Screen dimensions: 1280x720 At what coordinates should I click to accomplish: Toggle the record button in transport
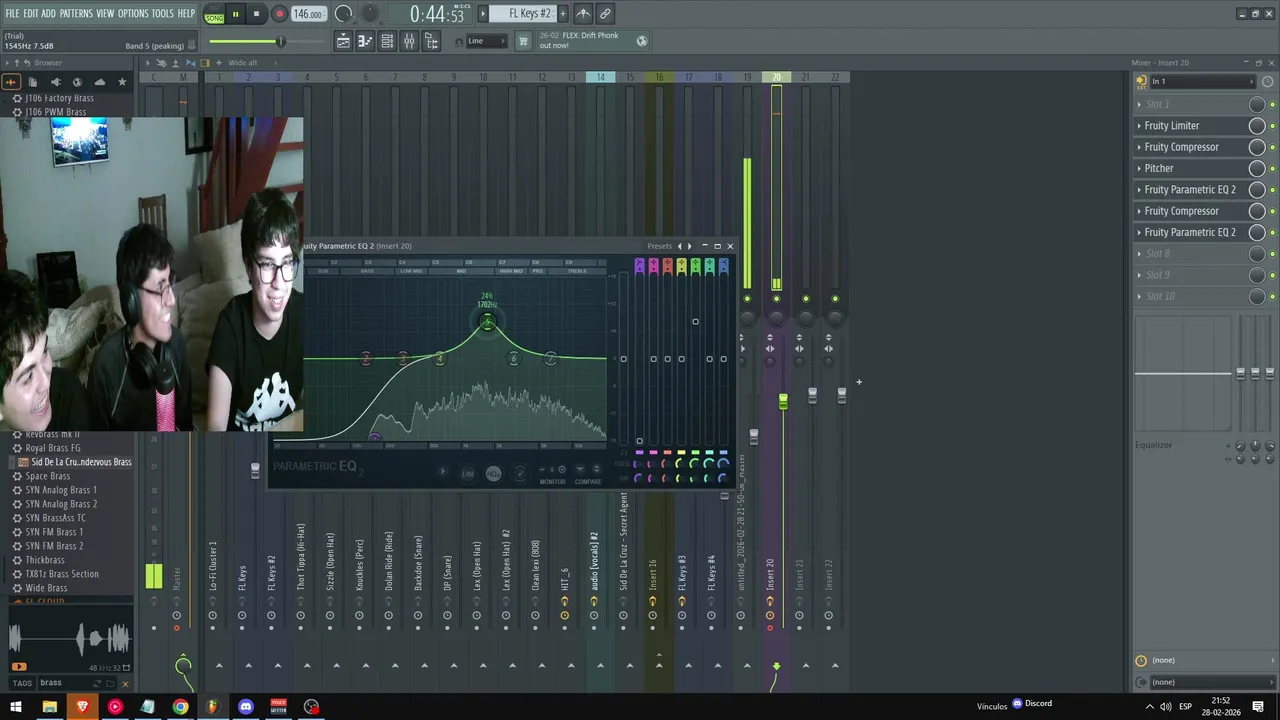click(279, 14)
